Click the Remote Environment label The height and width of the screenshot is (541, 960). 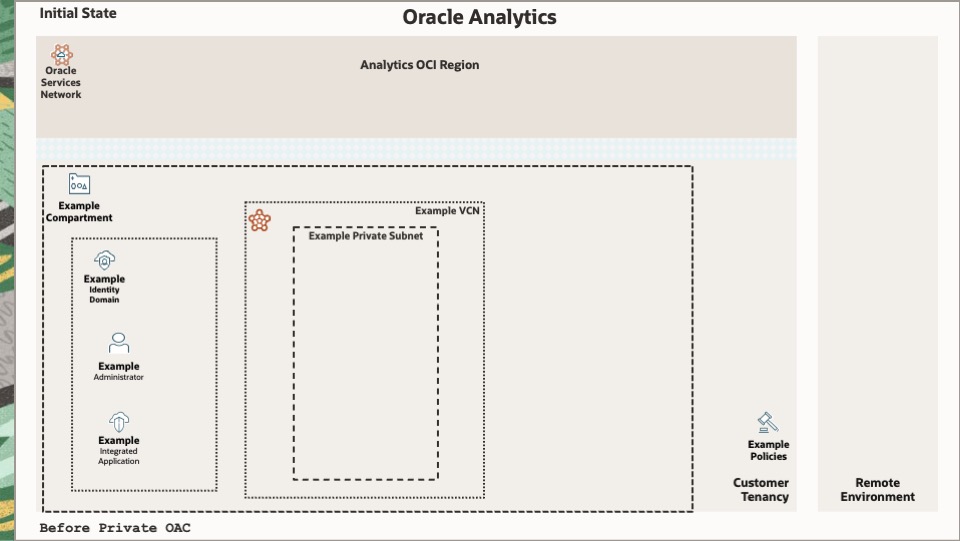[877, 490]
